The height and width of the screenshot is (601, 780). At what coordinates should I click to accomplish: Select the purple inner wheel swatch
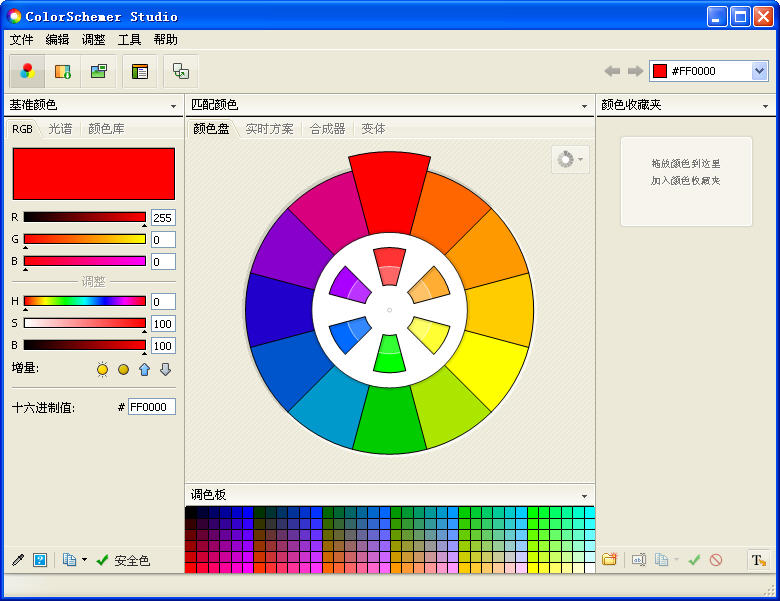[350, 286]
